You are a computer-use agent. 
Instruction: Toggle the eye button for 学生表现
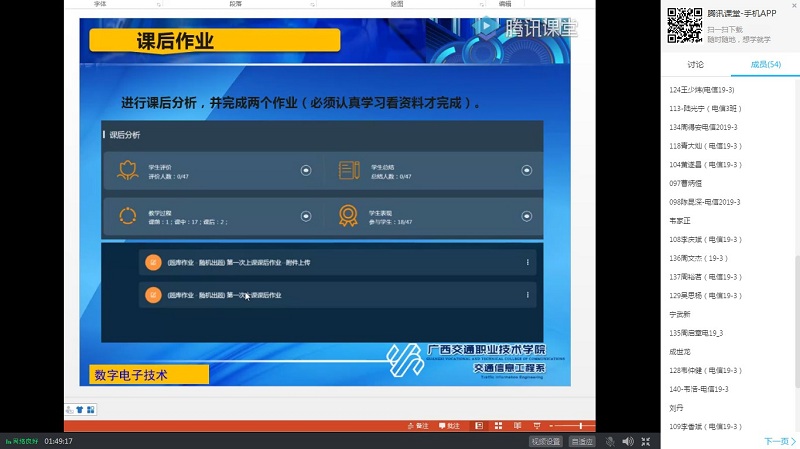pyautogui.click(x=528, y=216)
